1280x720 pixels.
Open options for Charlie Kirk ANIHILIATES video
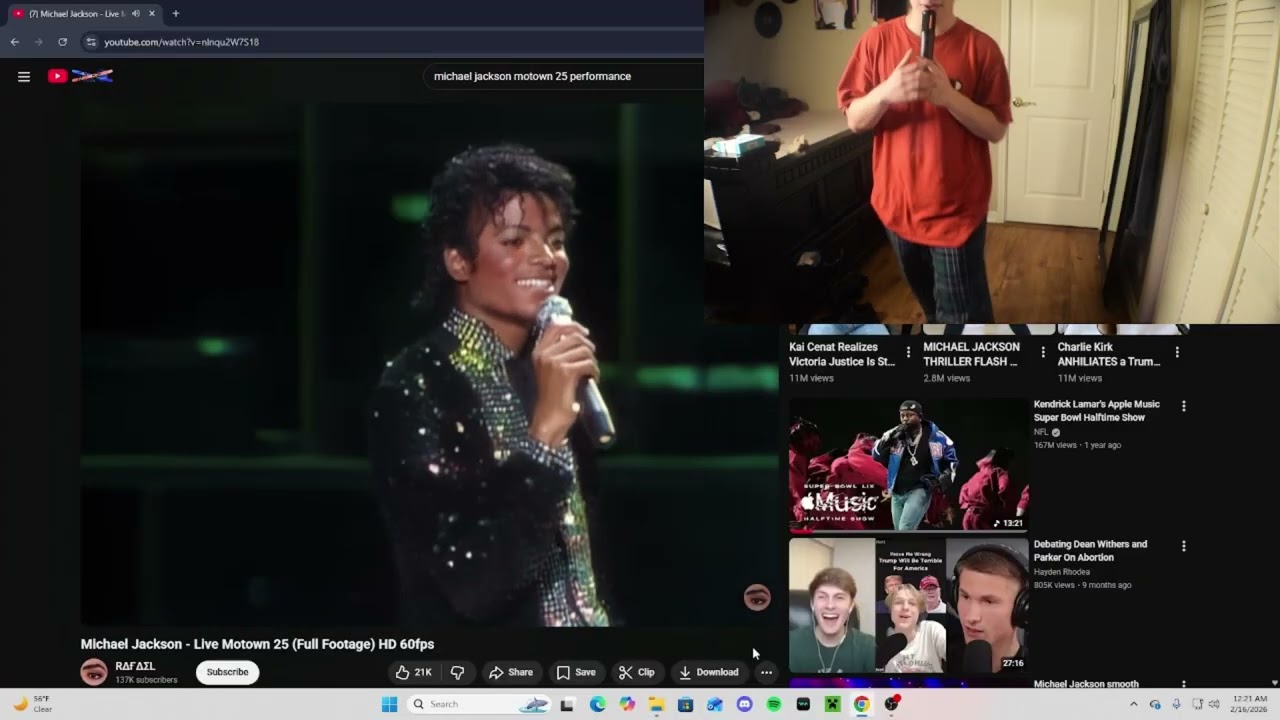1177,352
